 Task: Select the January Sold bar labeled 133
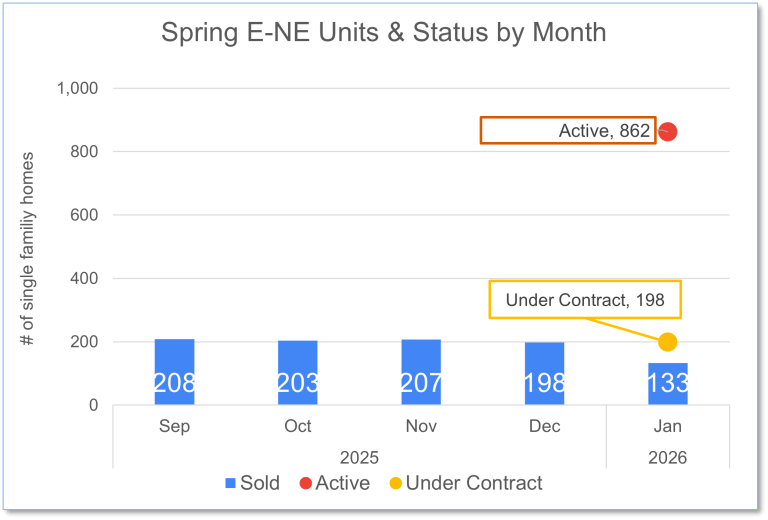point(668,384)
